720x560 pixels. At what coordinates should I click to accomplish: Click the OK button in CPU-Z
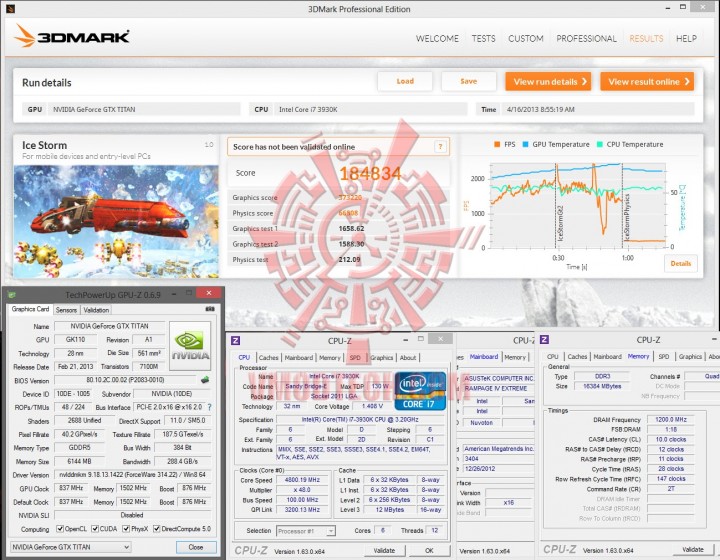tap(429, 550)
